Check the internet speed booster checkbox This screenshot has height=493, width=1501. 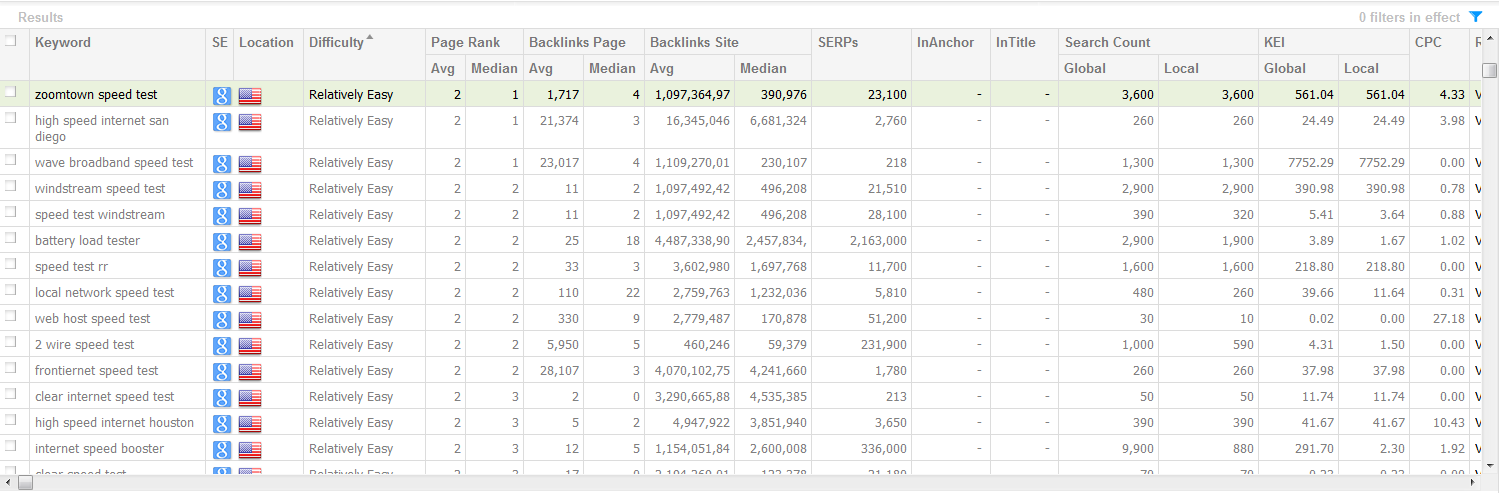(x=11, y=445)
